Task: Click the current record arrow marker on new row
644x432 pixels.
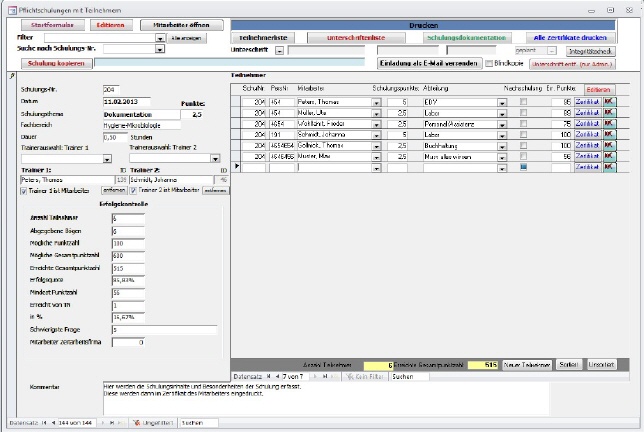Action: click(237, 166)
